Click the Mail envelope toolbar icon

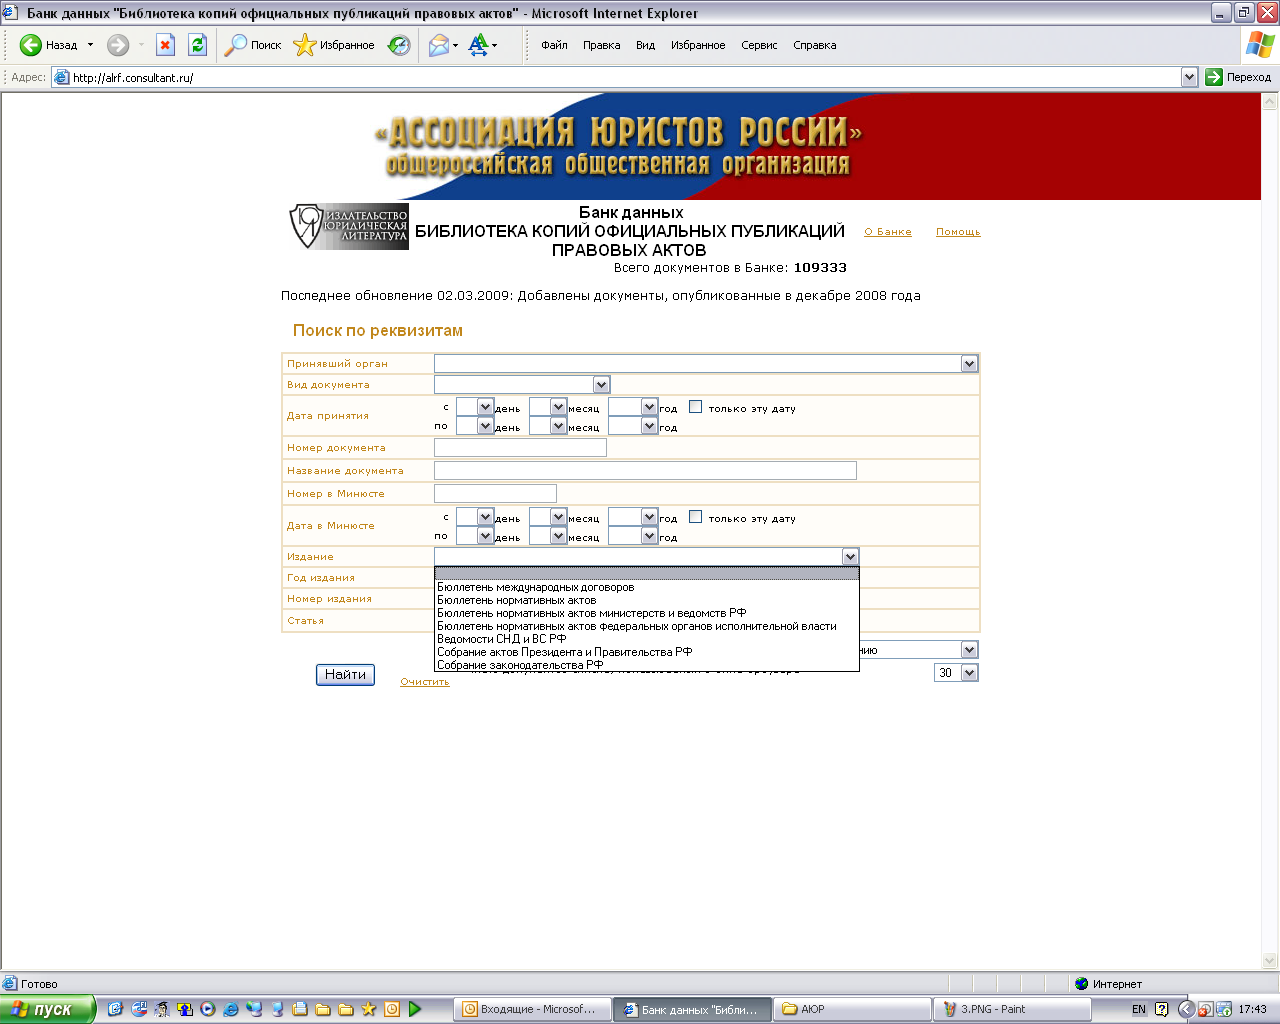pyautogui.click(x=438, y=45)
